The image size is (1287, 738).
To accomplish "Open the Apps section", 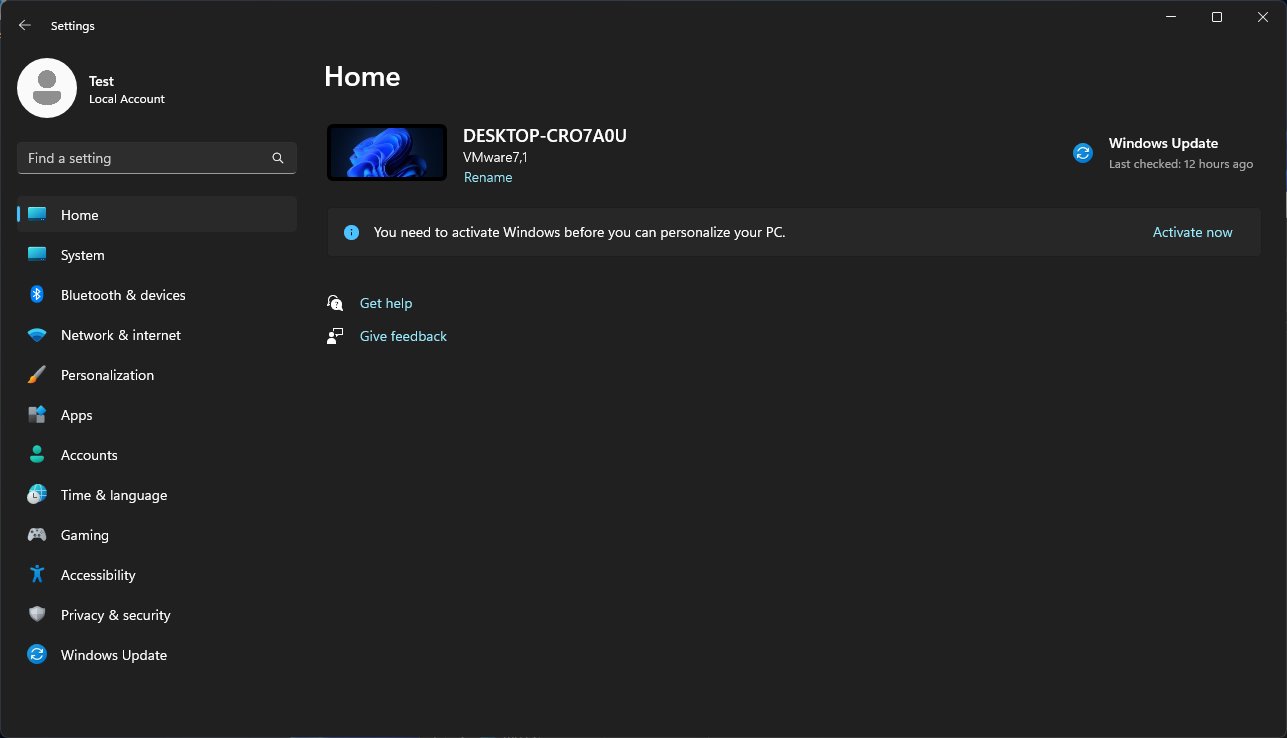I will [157, 415].
